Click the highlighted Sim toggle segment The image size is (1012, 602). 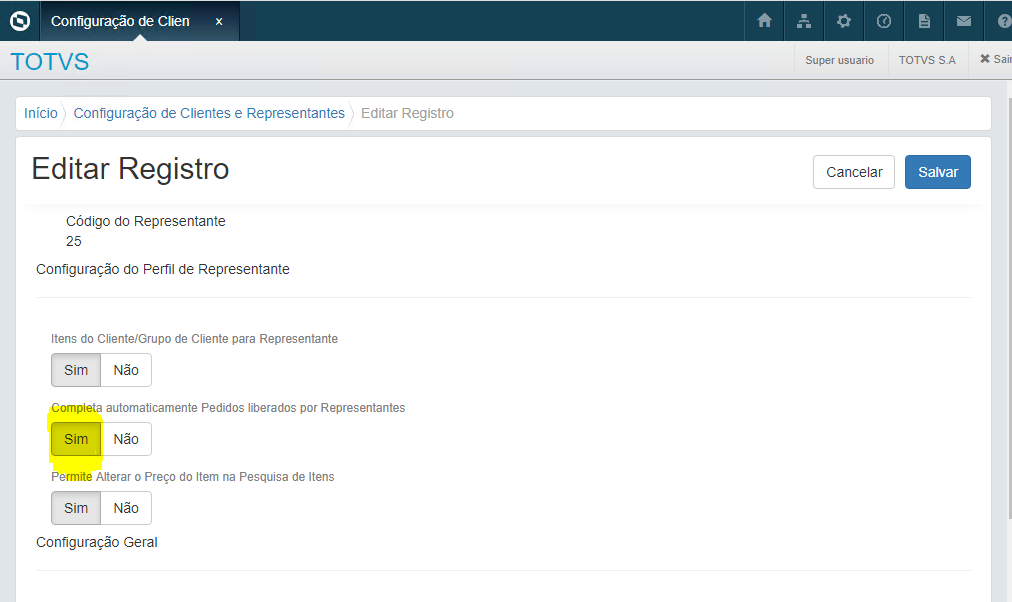(x=75, y=438)
